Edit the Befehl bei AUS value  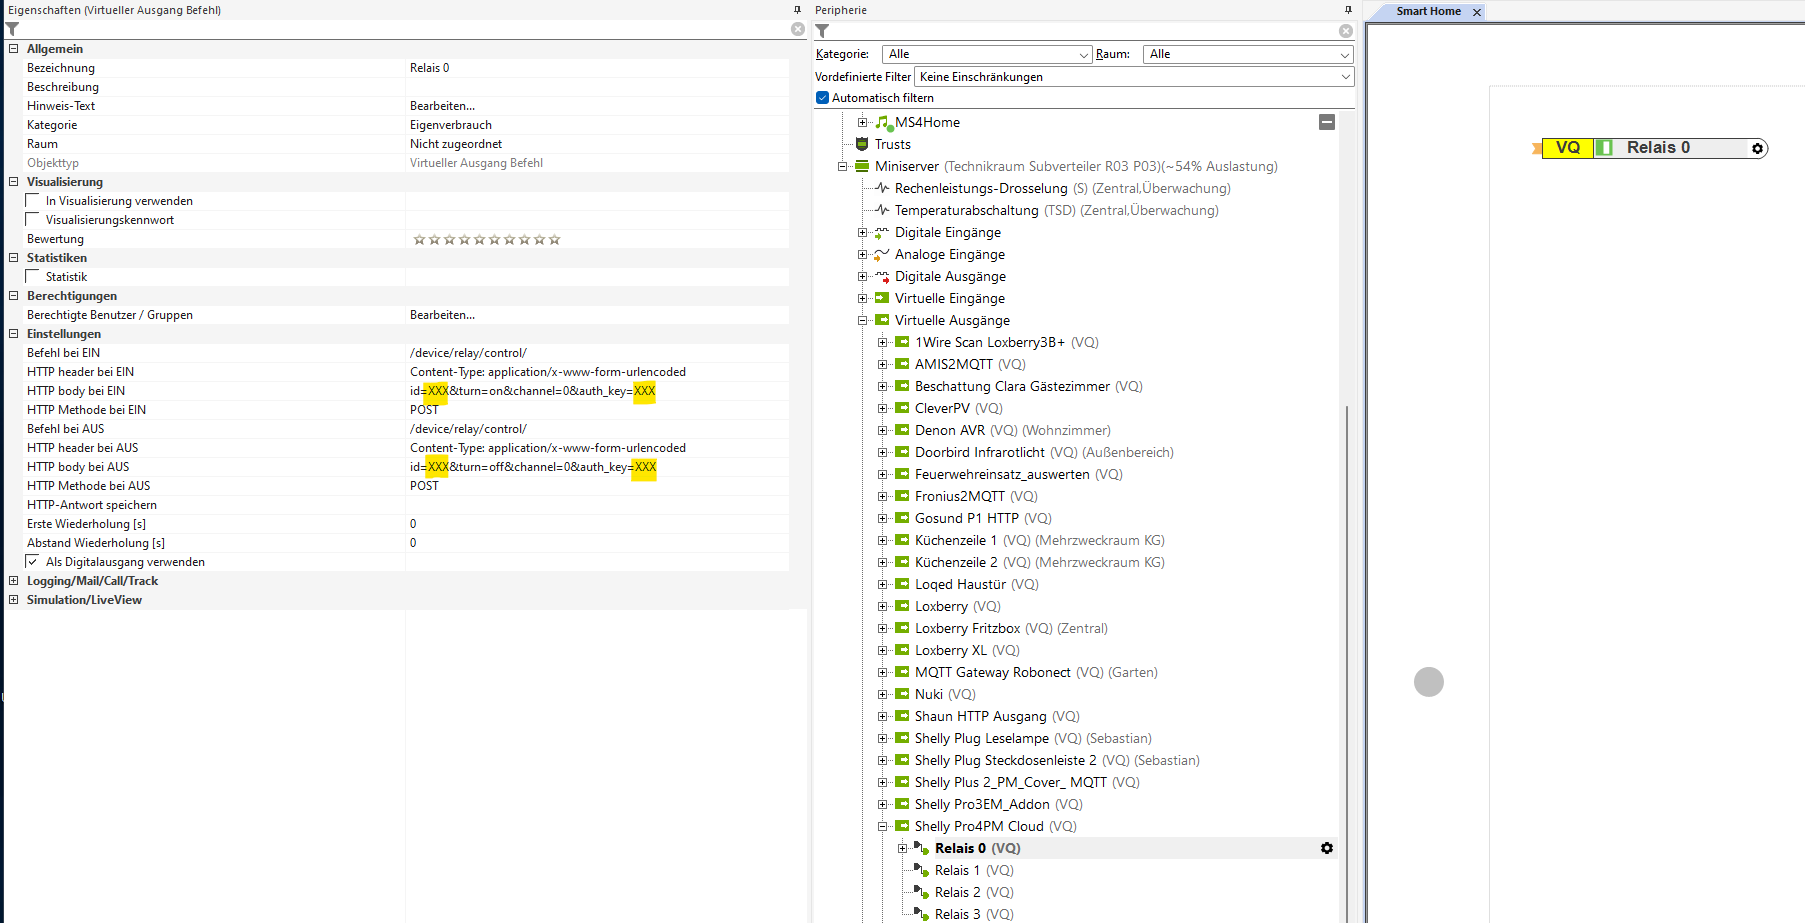coord(597,429)
